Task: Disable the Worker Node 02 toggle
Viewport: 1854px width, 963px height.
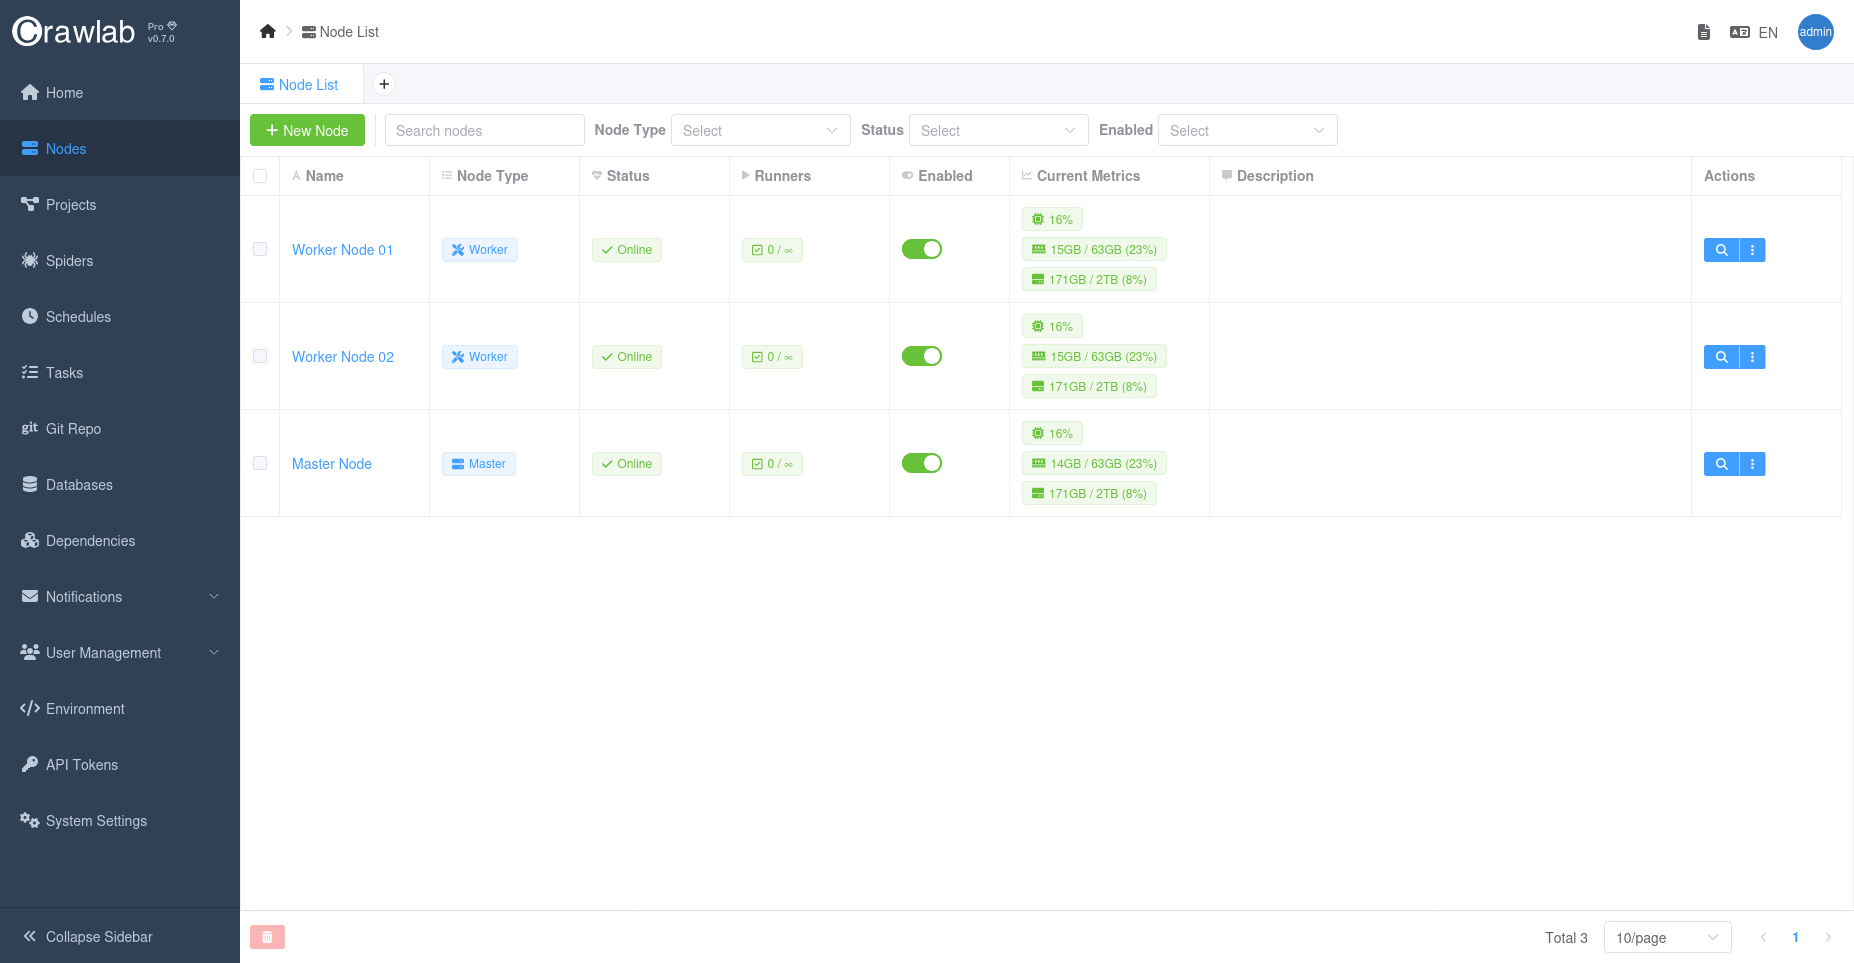Action: click(921, 355)
